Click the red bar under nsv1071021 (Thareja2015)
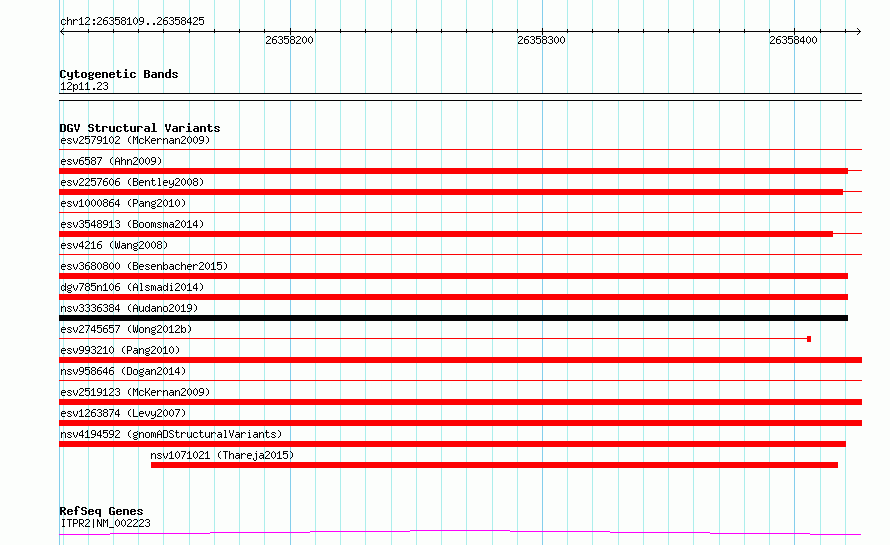Screen dimensions: 890x545 (x=494, y=465)
